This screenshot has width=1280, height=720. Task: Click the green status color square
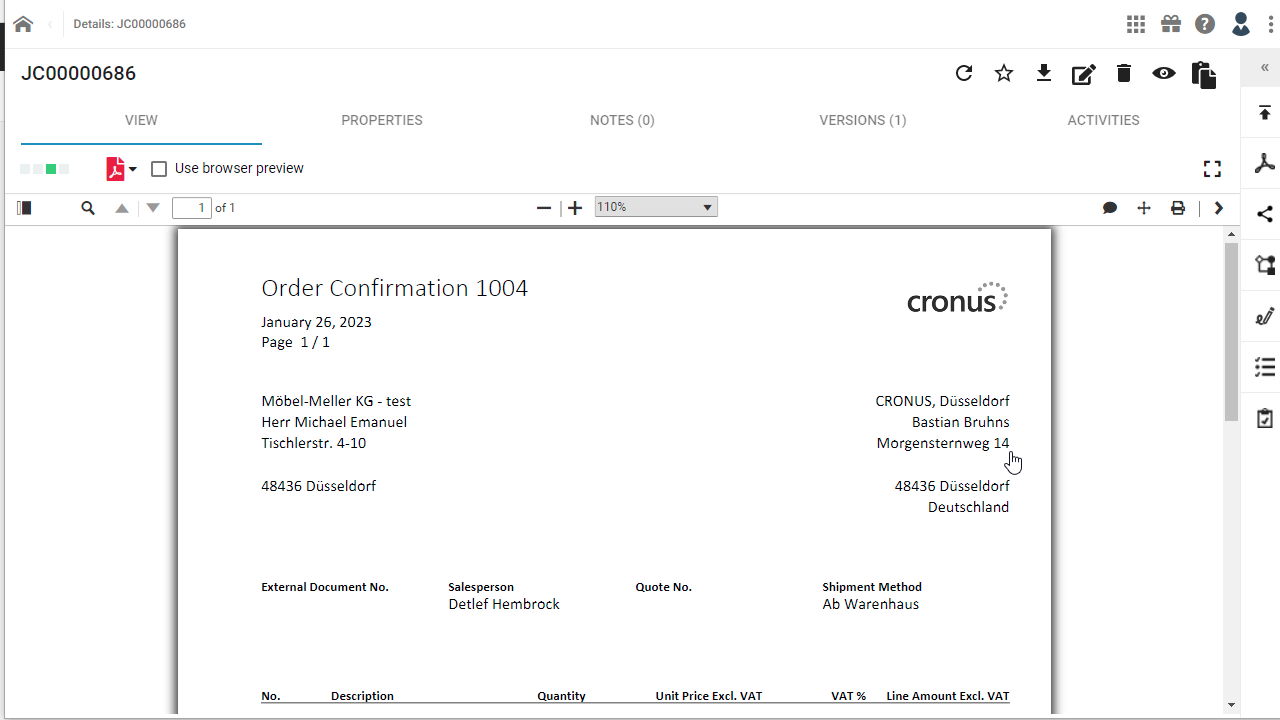click(x=51, y=169)
